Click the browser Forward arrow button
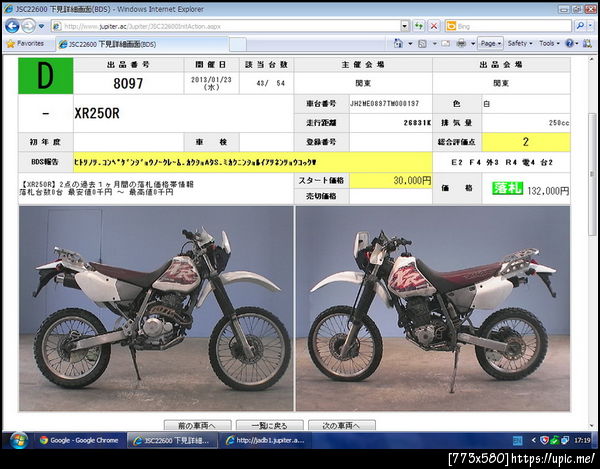The height and width of the screenshot is (469, 600). (28, 26)
